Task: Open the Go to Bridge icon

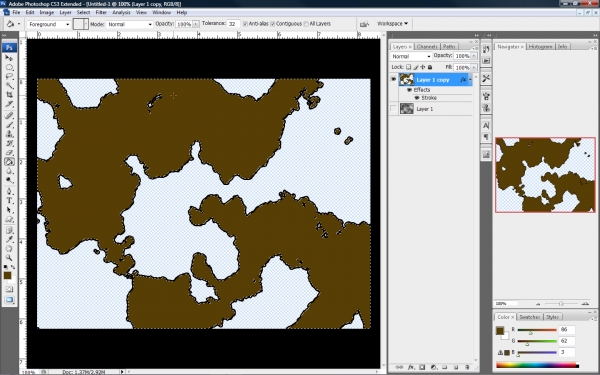Action: [364, 24]
